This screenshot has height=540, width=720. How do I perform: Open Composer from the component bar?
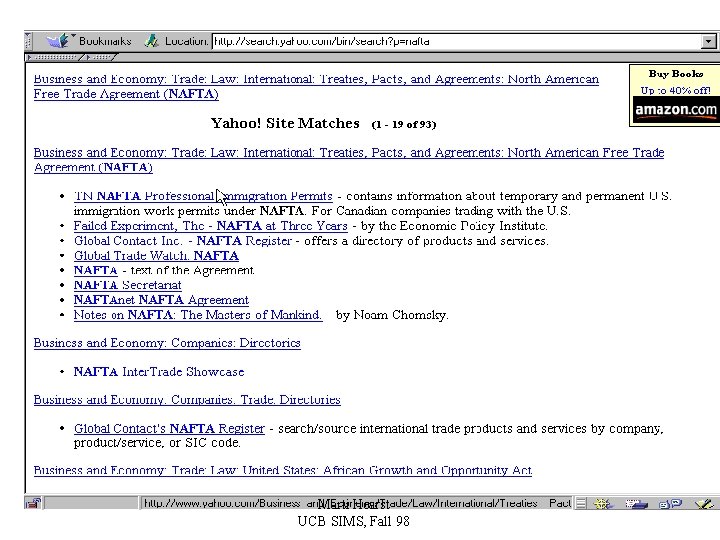[704, 504]
